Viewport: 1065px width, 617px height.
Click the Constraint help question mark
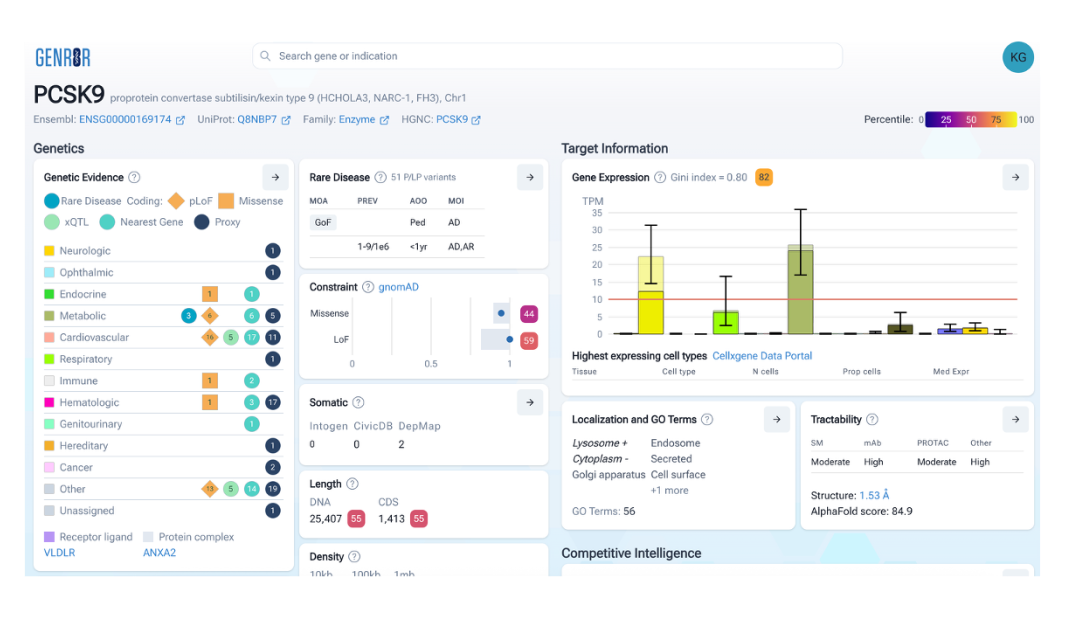click(368, 287)
